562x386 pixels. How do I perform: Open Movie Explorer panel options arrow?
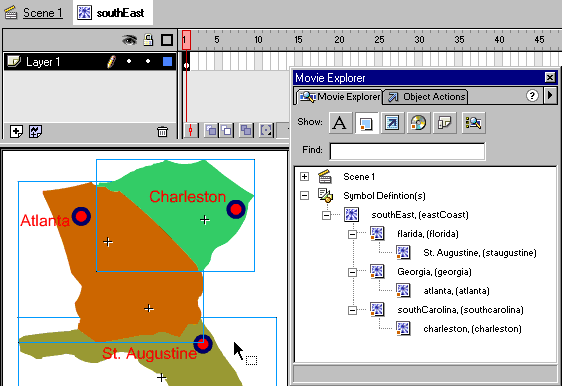(x=550, y=95)
